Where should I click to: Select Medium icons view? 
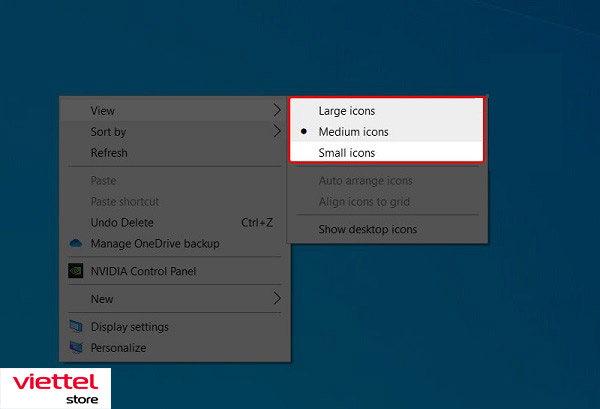pos(387,132)
